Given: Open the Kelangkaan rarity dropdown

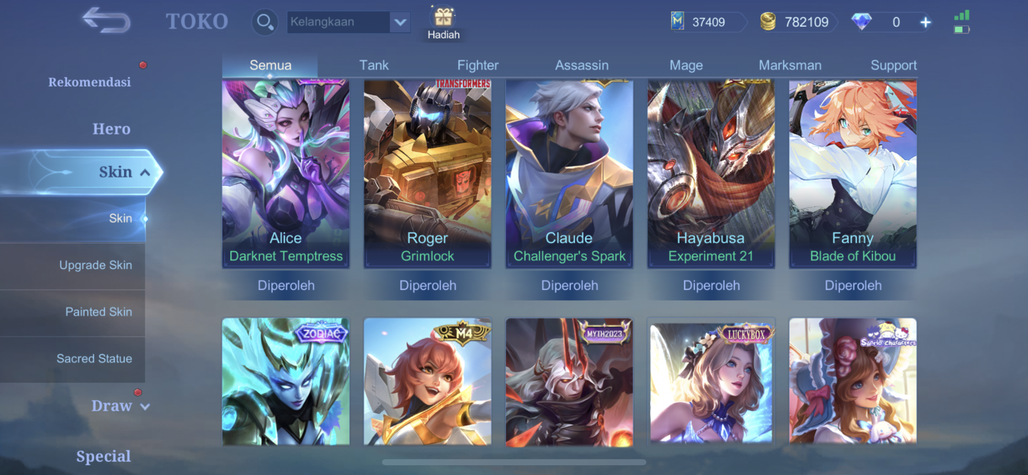Looking at the screenshot, I should pos(349,22).
